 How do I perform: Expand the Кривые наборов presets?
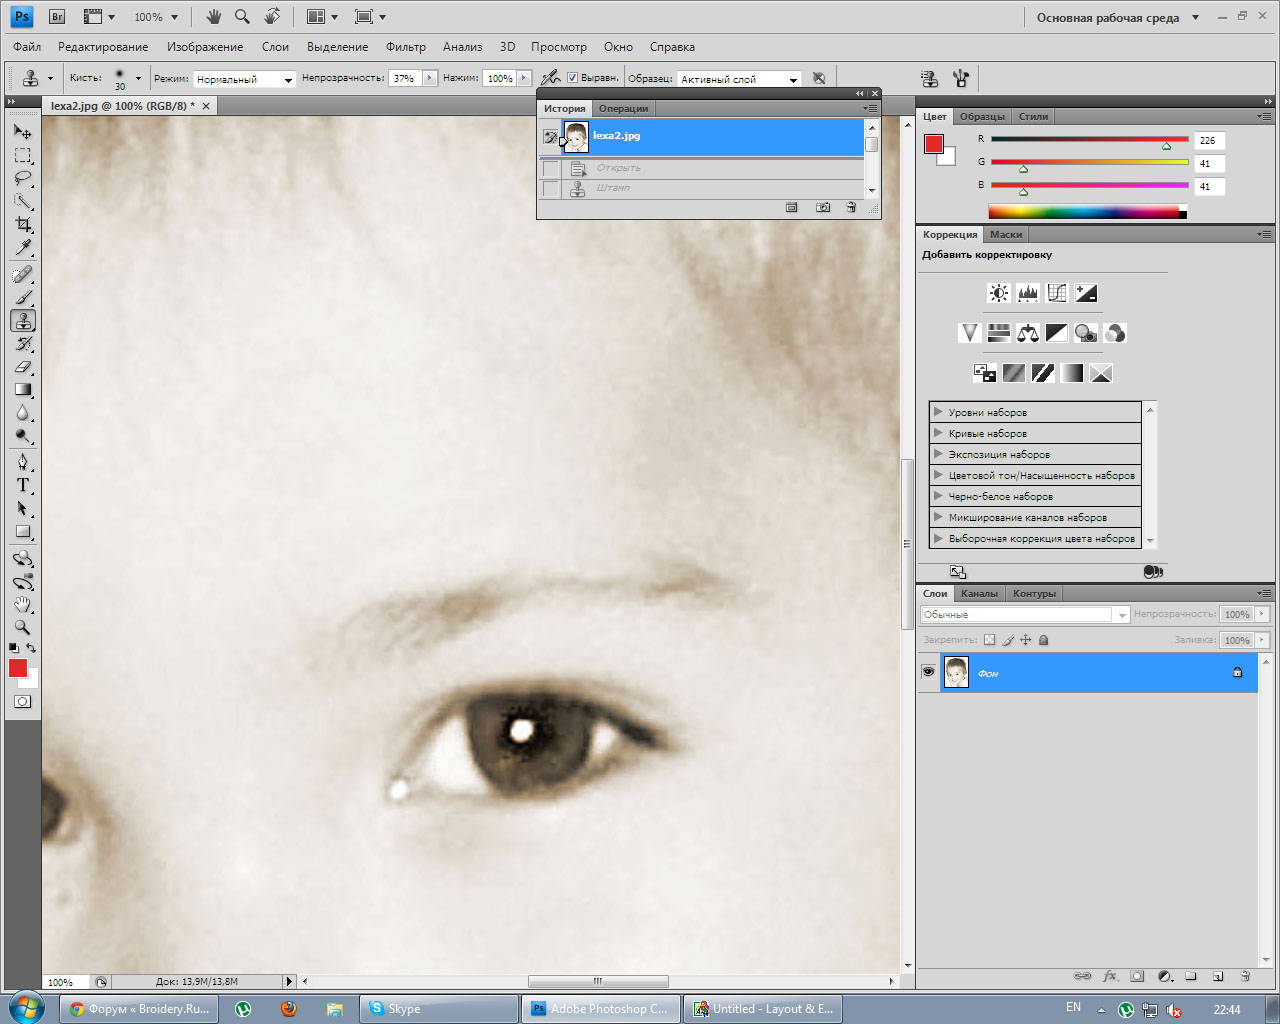(938, 433)
